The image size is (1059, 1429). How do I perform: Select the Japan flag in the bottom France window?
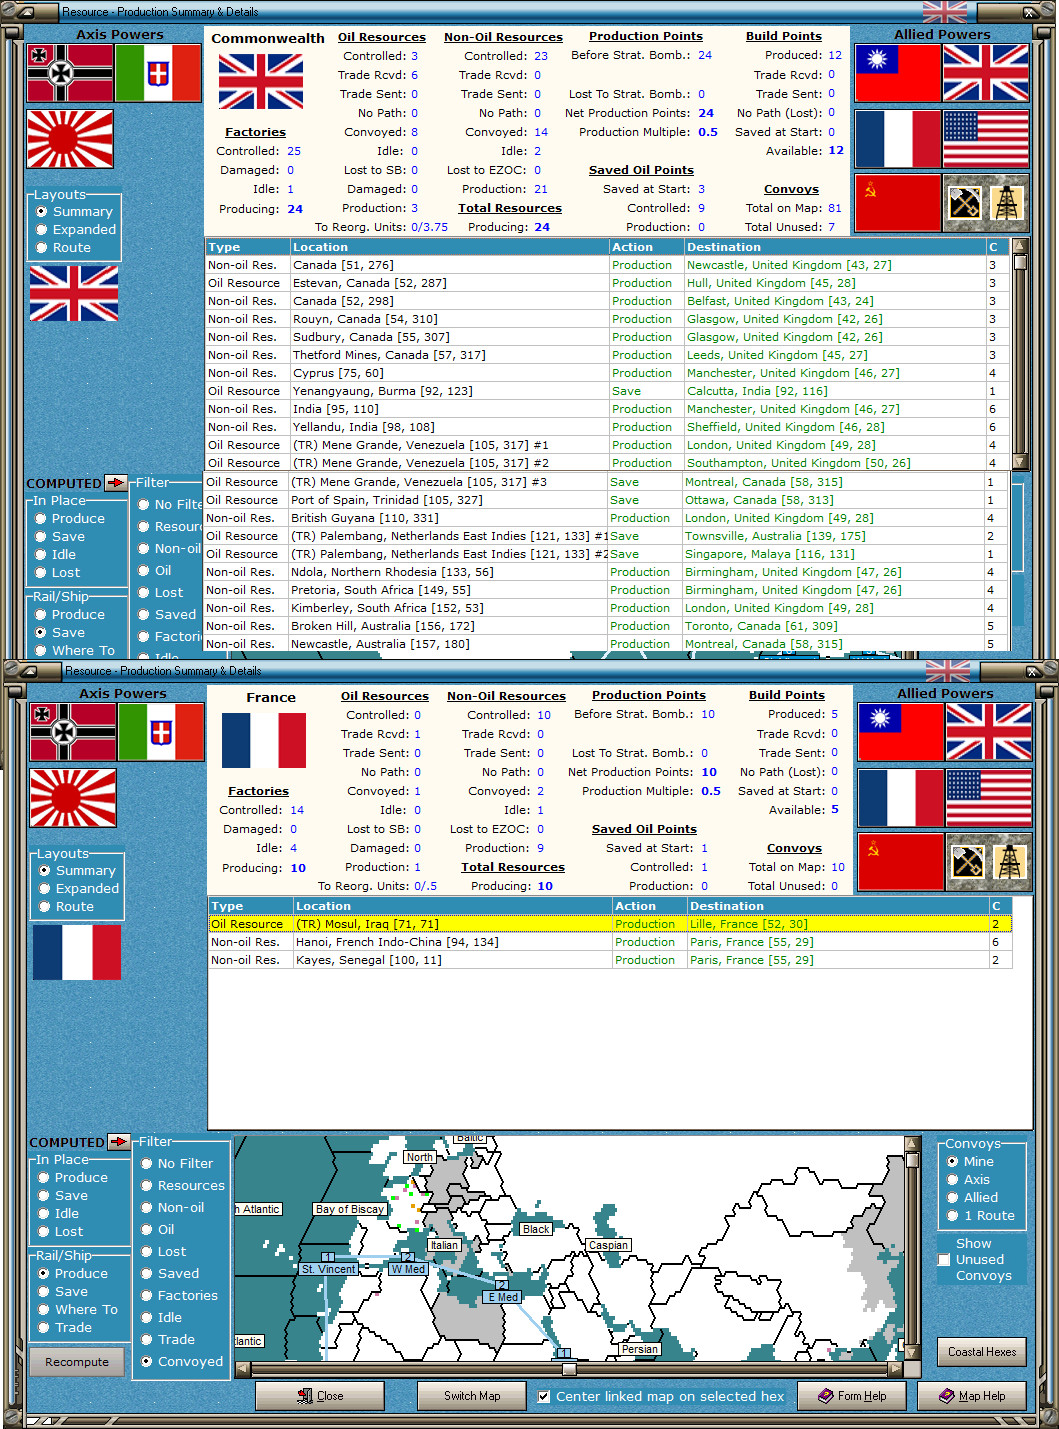[x=73, y=798]
